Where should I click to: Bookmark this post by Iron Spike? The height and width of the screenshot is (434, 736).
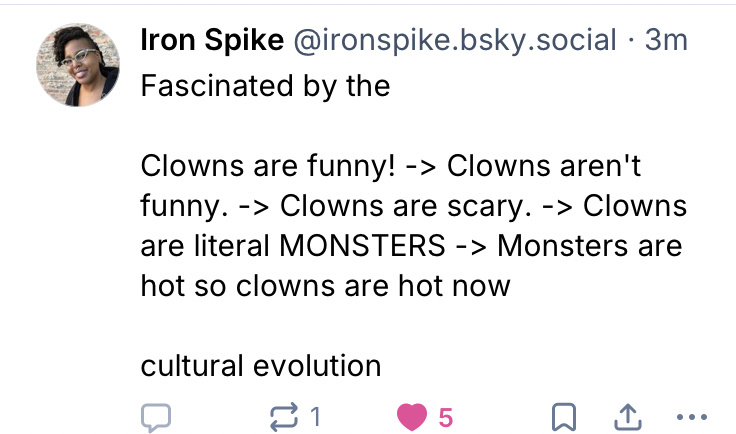[x=564, y=417]
